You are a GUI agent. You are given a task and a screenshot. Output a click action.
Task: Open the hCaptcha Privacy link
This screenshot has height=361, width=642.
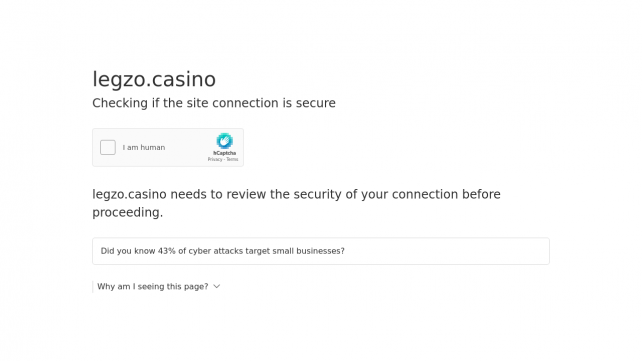(215, 159)
